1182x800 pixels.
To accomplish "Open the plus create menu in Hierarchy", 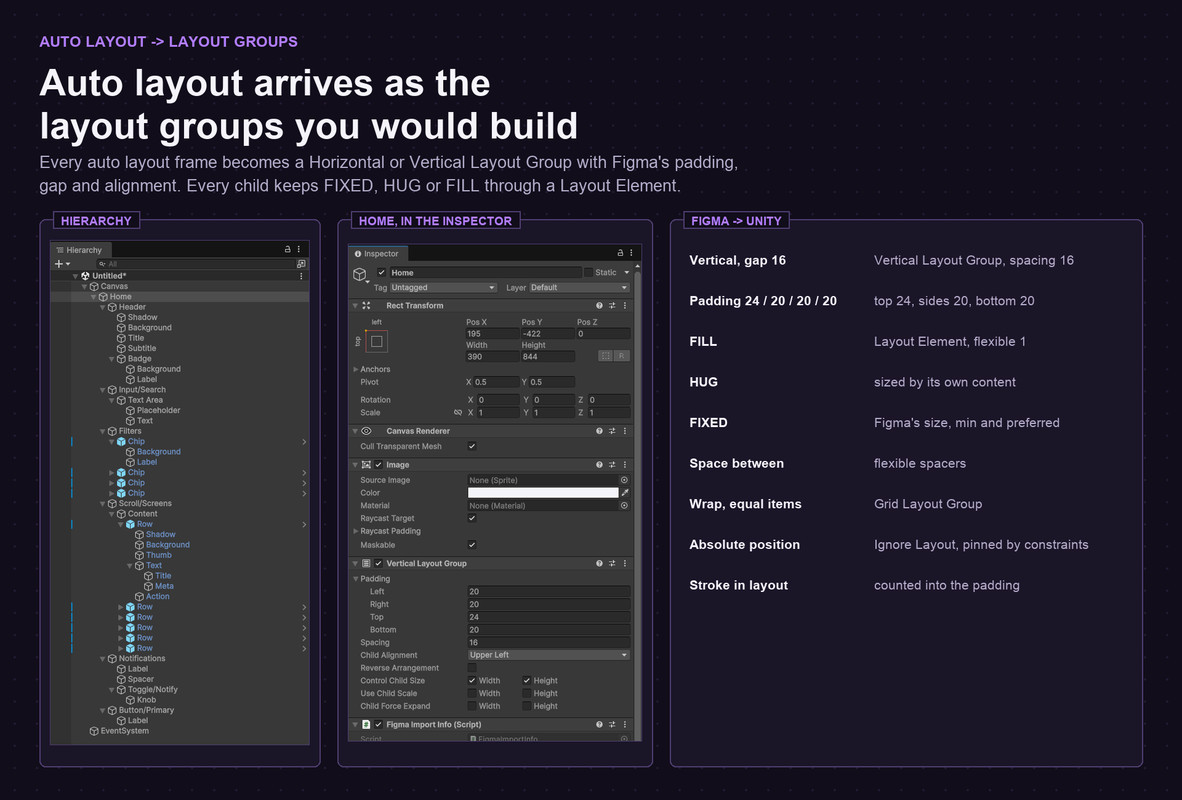I will click(62, 264).
